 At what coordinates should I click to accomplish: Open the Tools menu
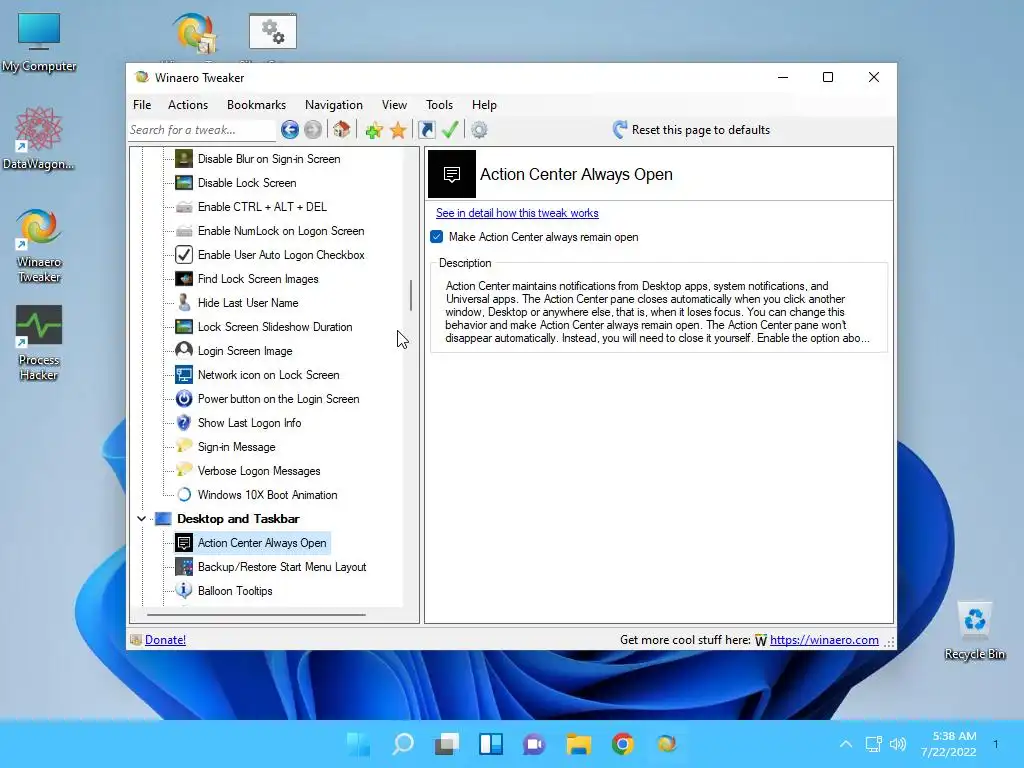[439, 104]
